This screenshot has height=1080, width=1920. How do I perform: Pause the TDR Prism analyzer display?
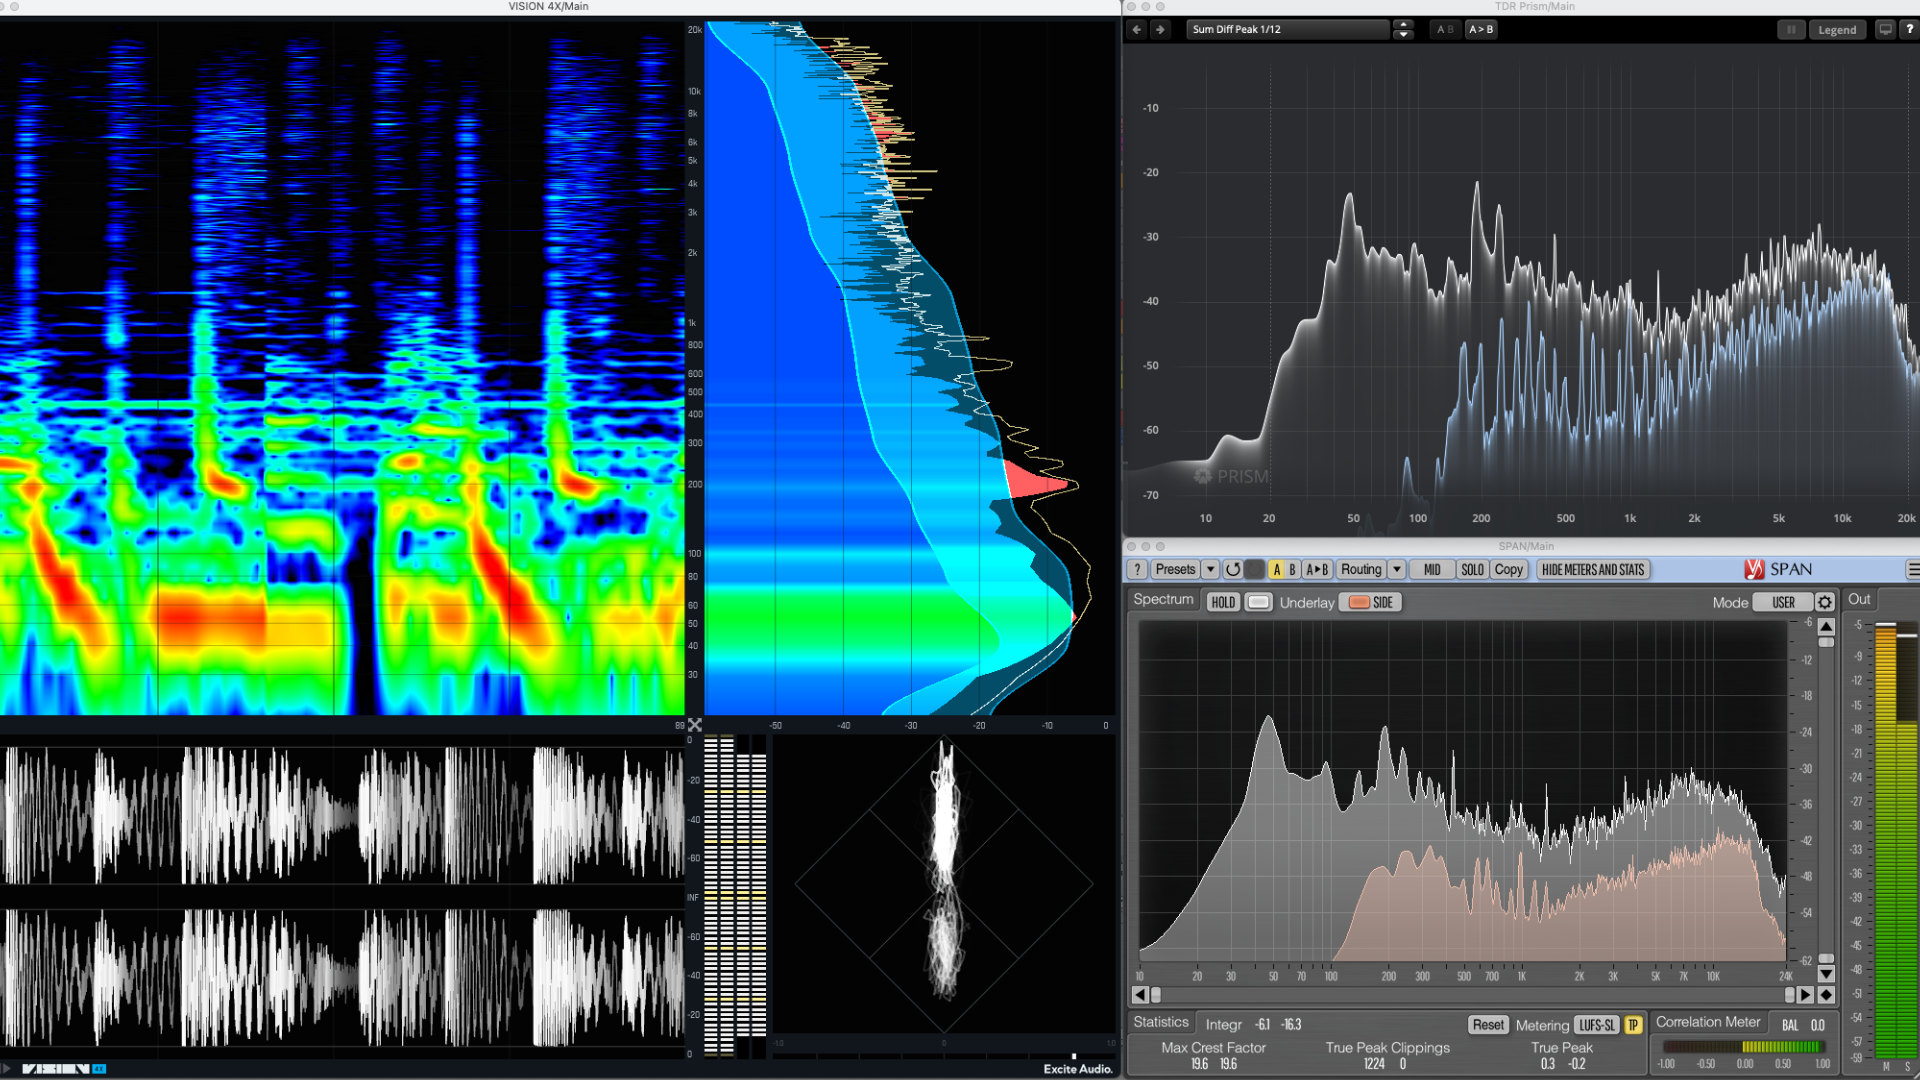[x=1791, y=29]
